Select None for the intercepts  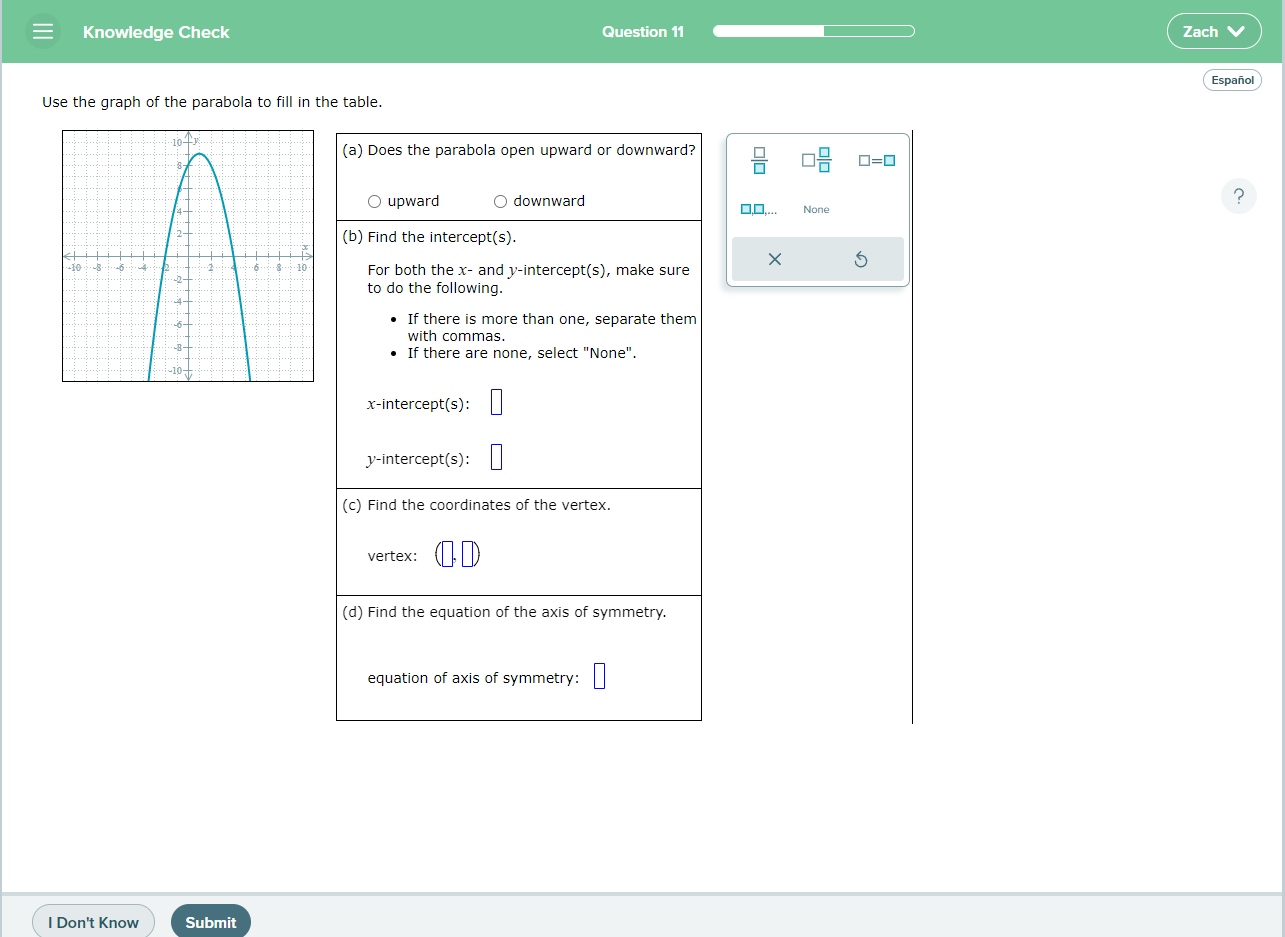[816, 209]
